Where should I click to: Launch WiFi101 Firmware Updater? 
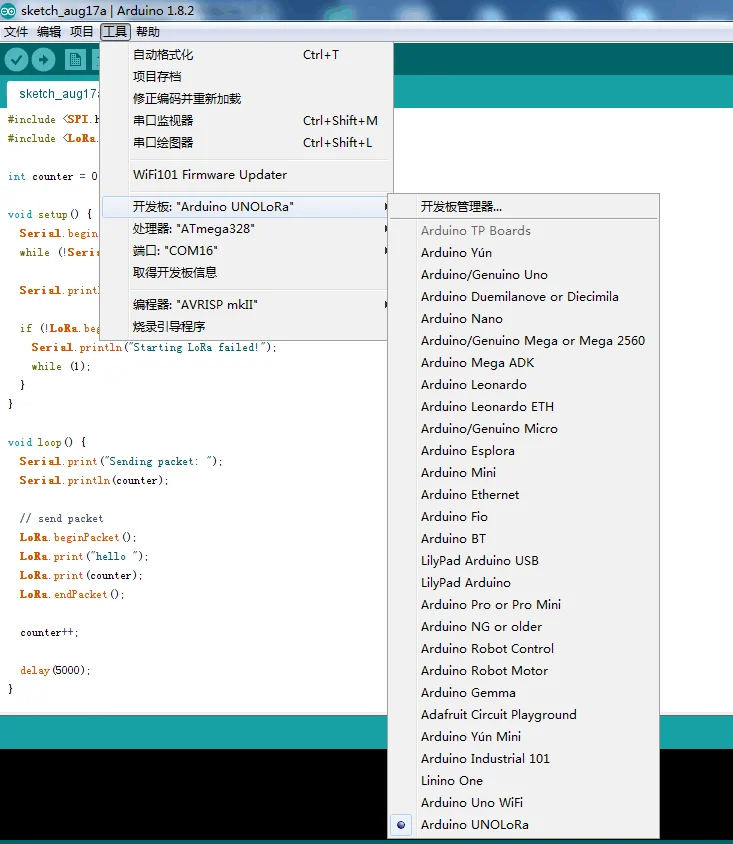[x=247, y=175]
